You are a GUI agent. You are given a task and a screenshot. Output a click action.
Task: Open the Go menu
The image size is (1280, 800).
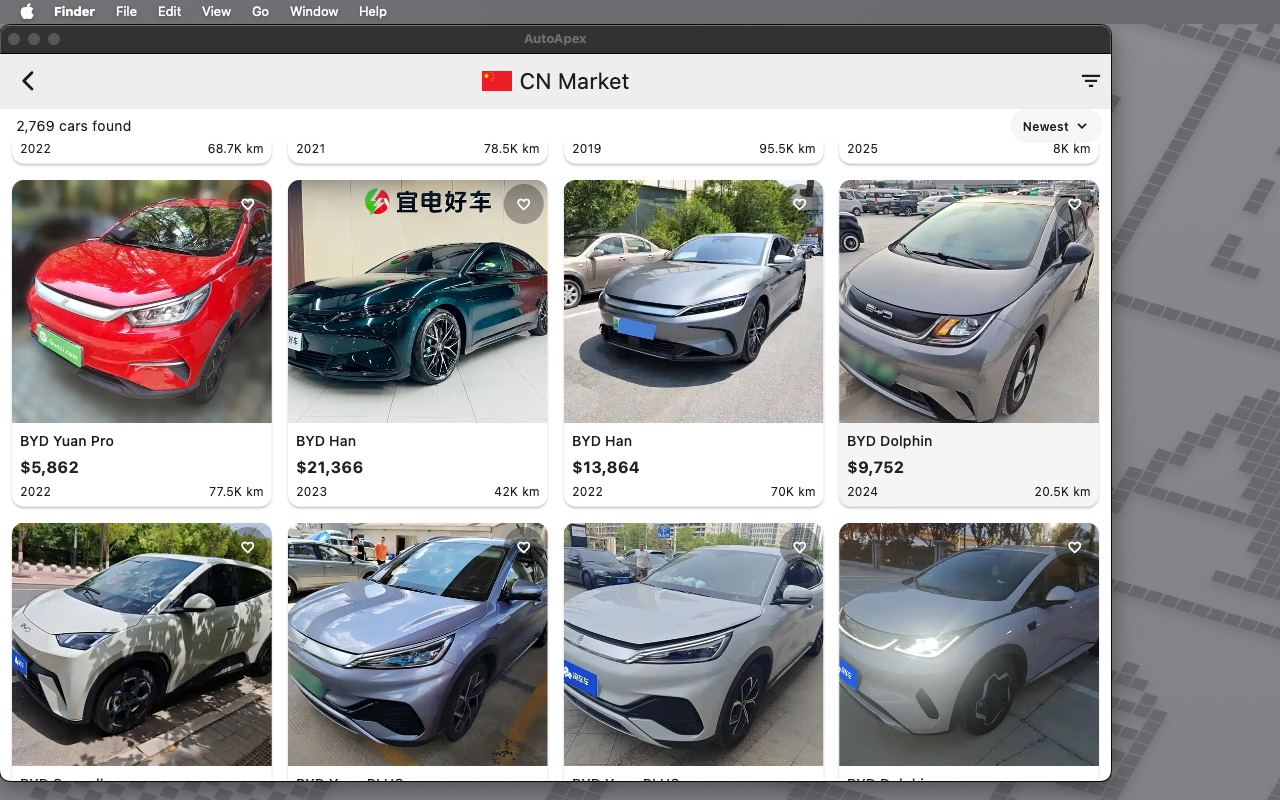[261, 11]
